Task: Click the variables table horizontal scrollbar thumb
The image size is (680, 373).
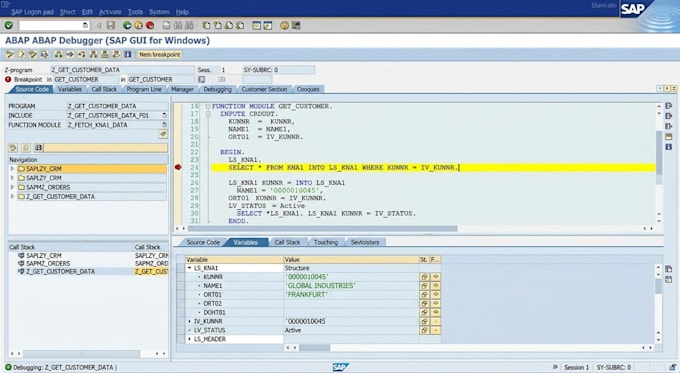Action: [315, 348]
